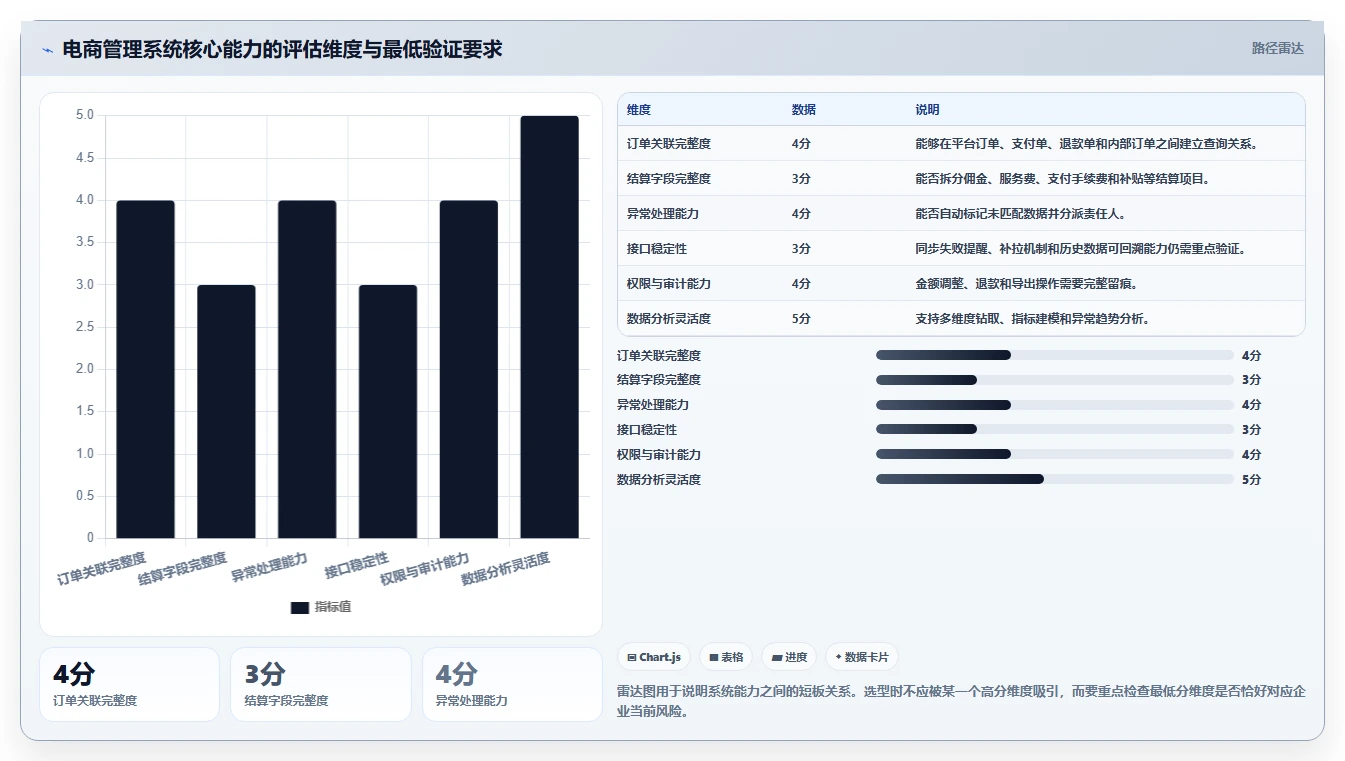The image size is (1345, 761).
Task: Click the page title 电商管理系统核心能力的评估维度与最低验证要求
Action: [x=282, y=49]
